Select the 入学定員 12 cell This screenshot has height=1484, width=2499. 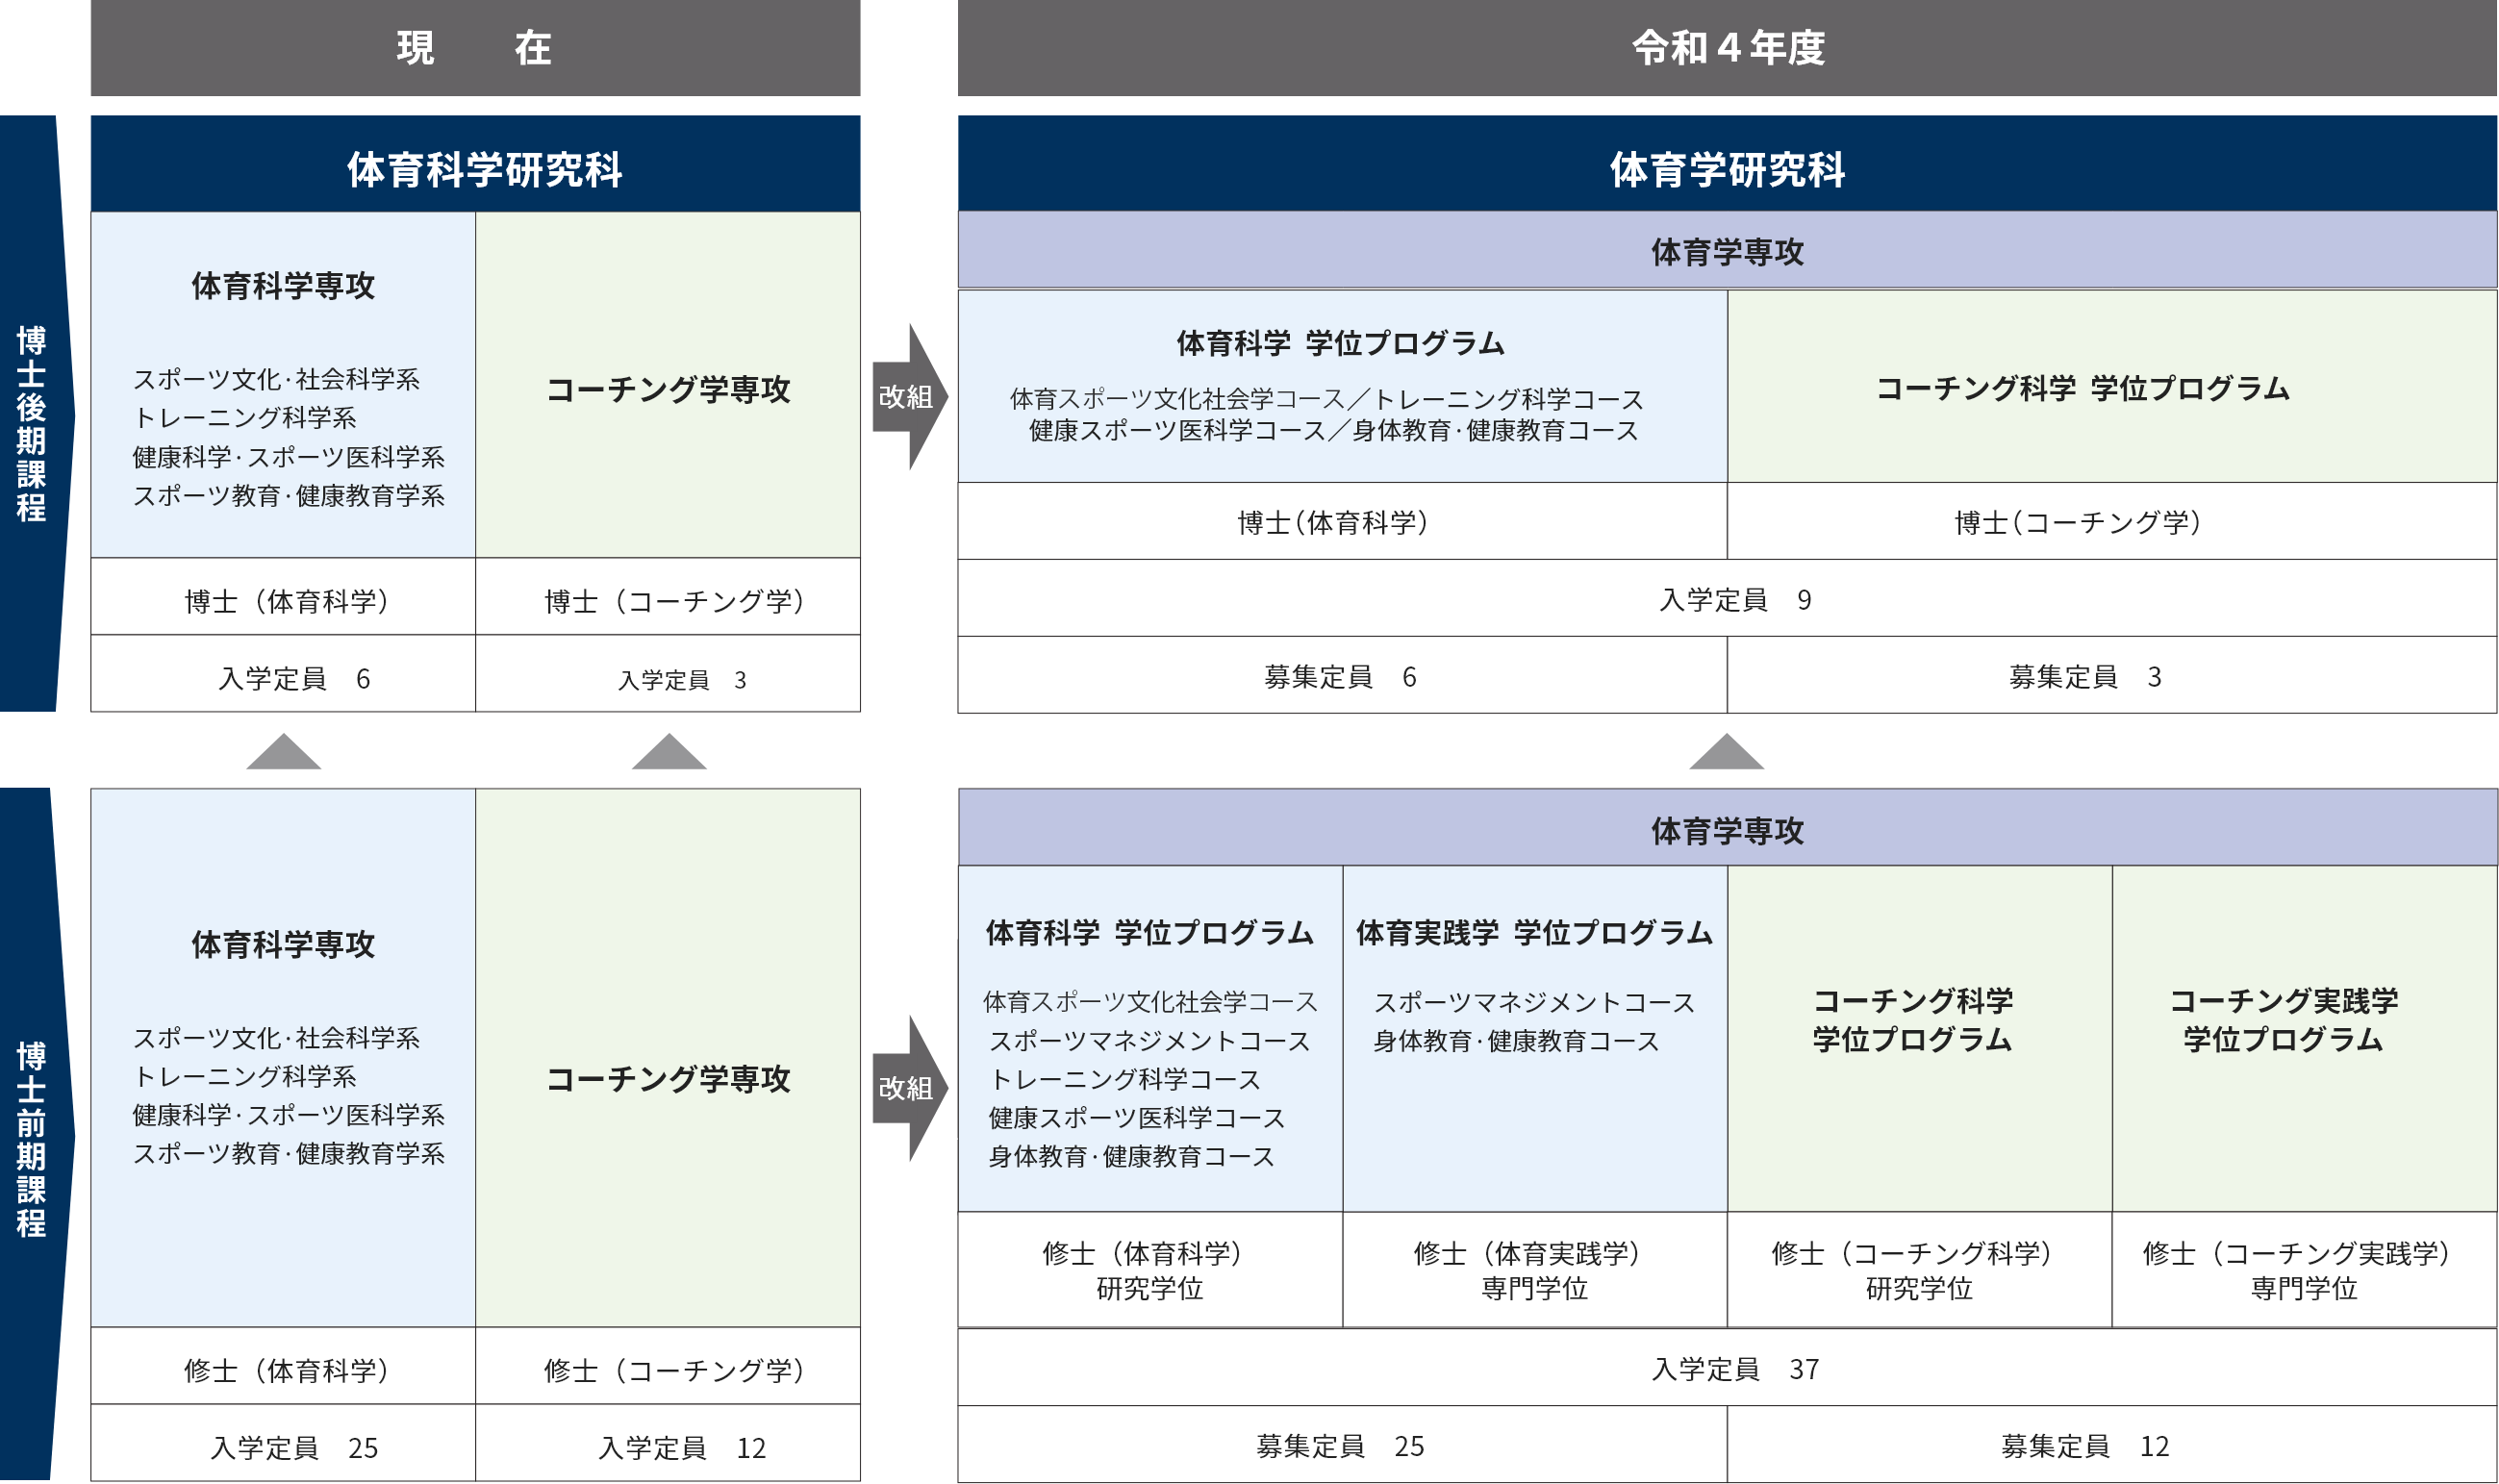coord(668,1443)
